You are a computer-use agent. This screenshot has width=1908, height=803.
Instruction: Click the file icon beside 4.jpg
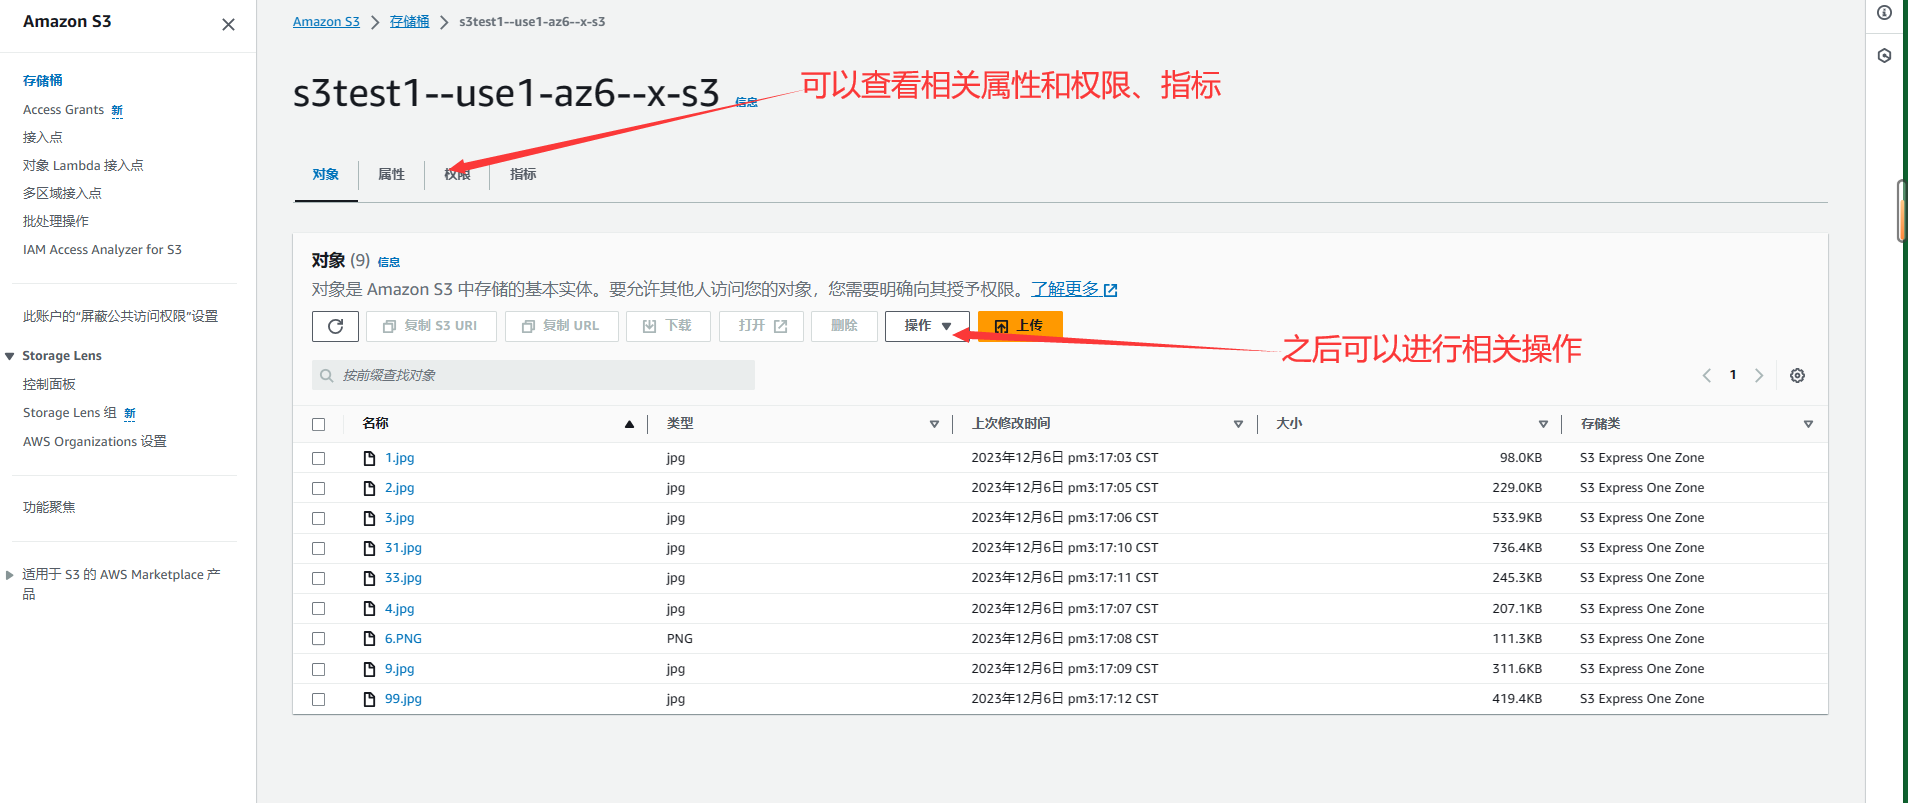point(369,609)
